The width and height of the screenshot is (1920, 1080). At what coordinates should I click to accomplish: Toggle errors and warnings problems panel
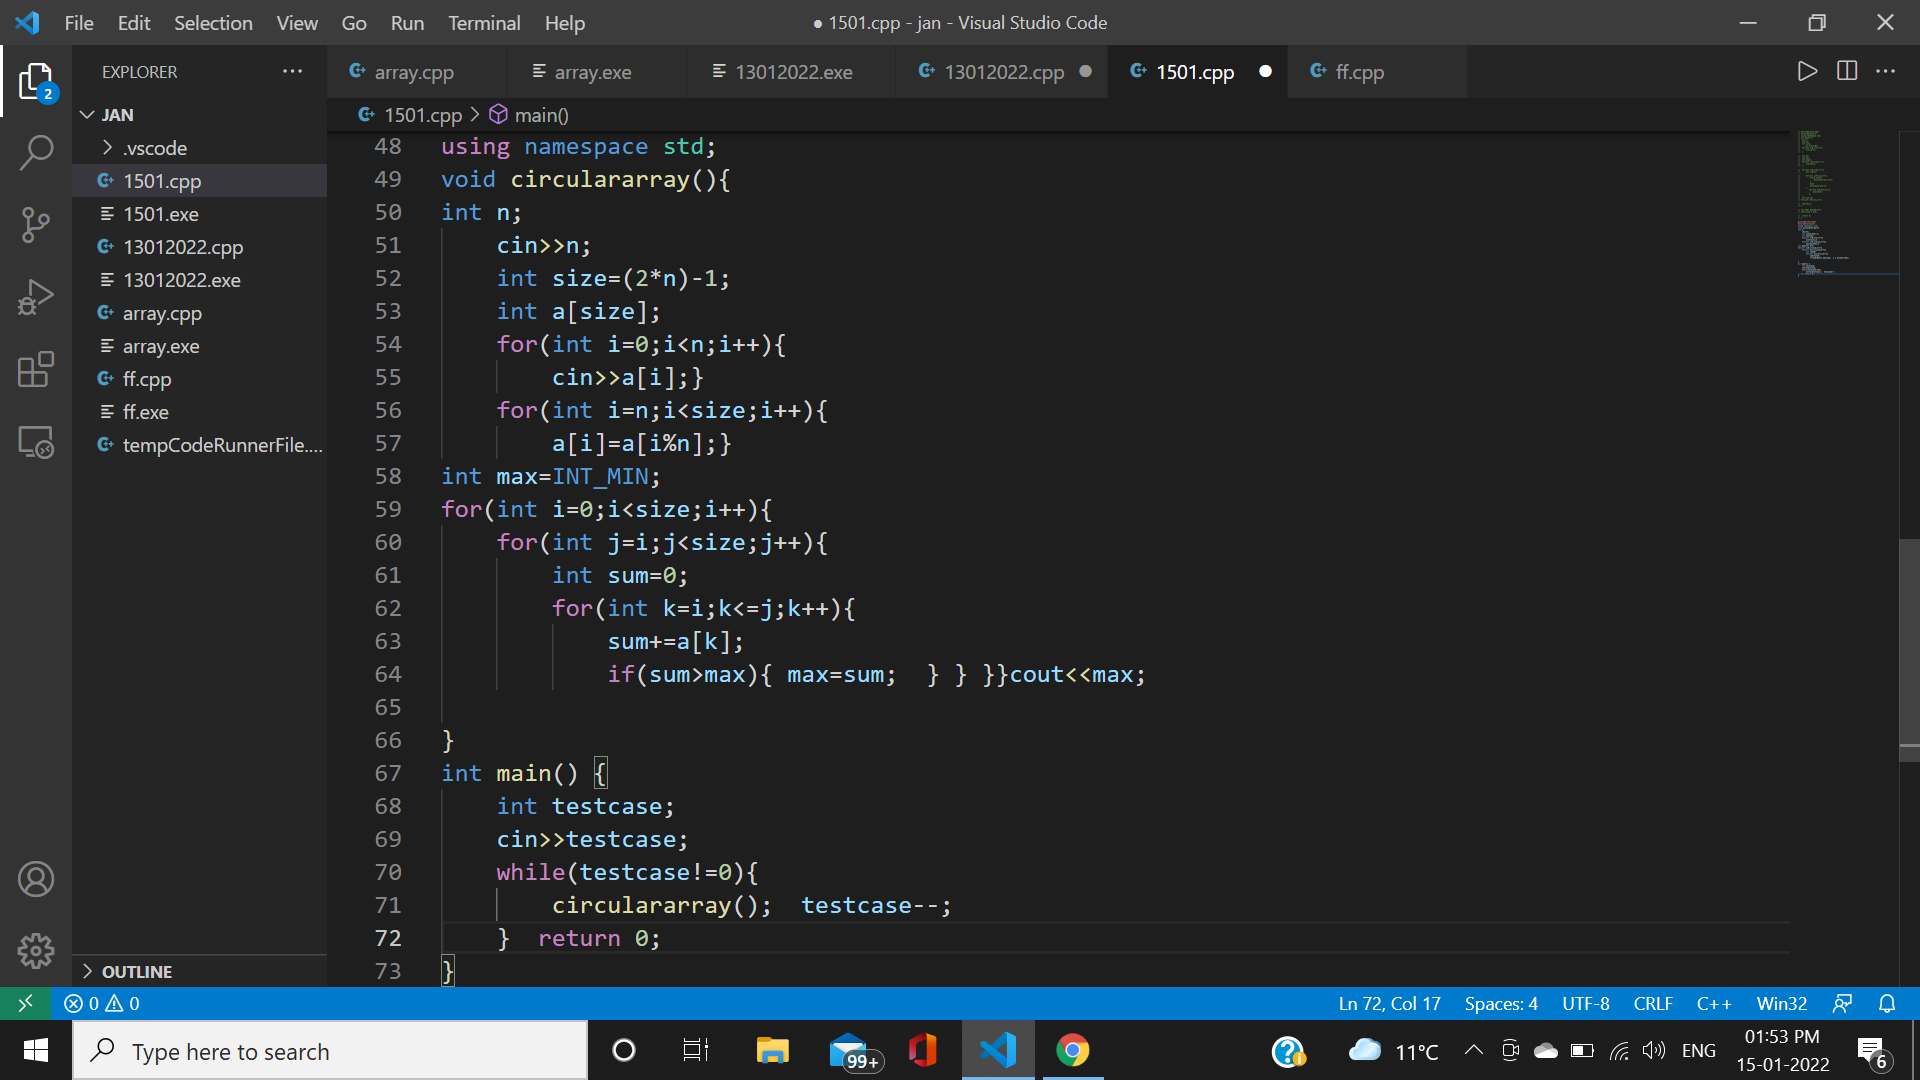(102, 1003)
